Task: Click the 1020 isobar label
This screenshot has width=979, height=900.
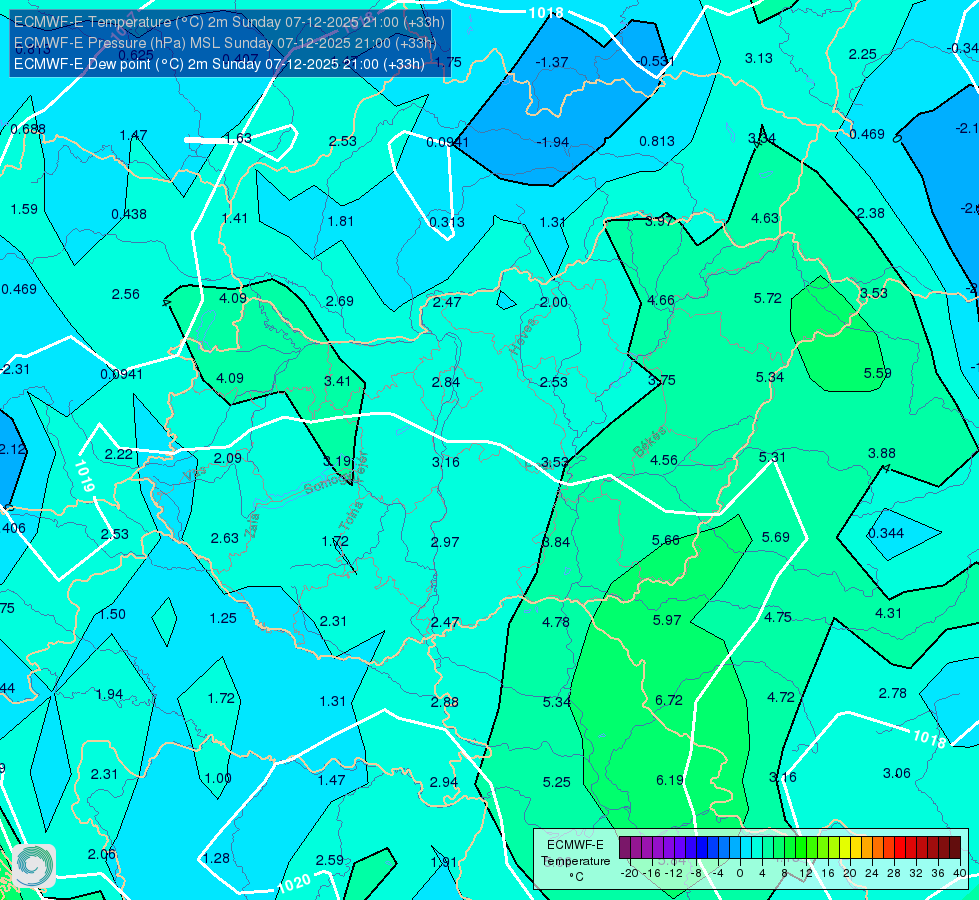Action: pos(294,883)
